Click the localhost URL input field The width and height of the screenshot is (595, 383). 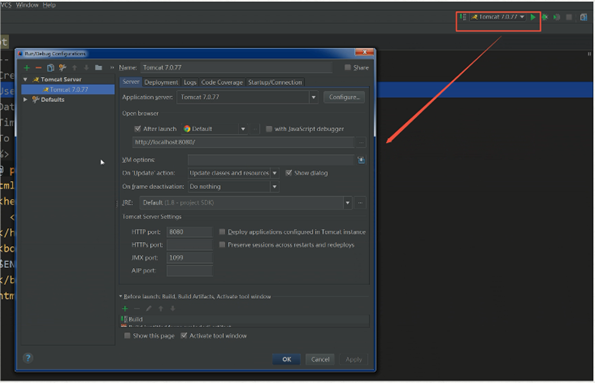[243, 143]
